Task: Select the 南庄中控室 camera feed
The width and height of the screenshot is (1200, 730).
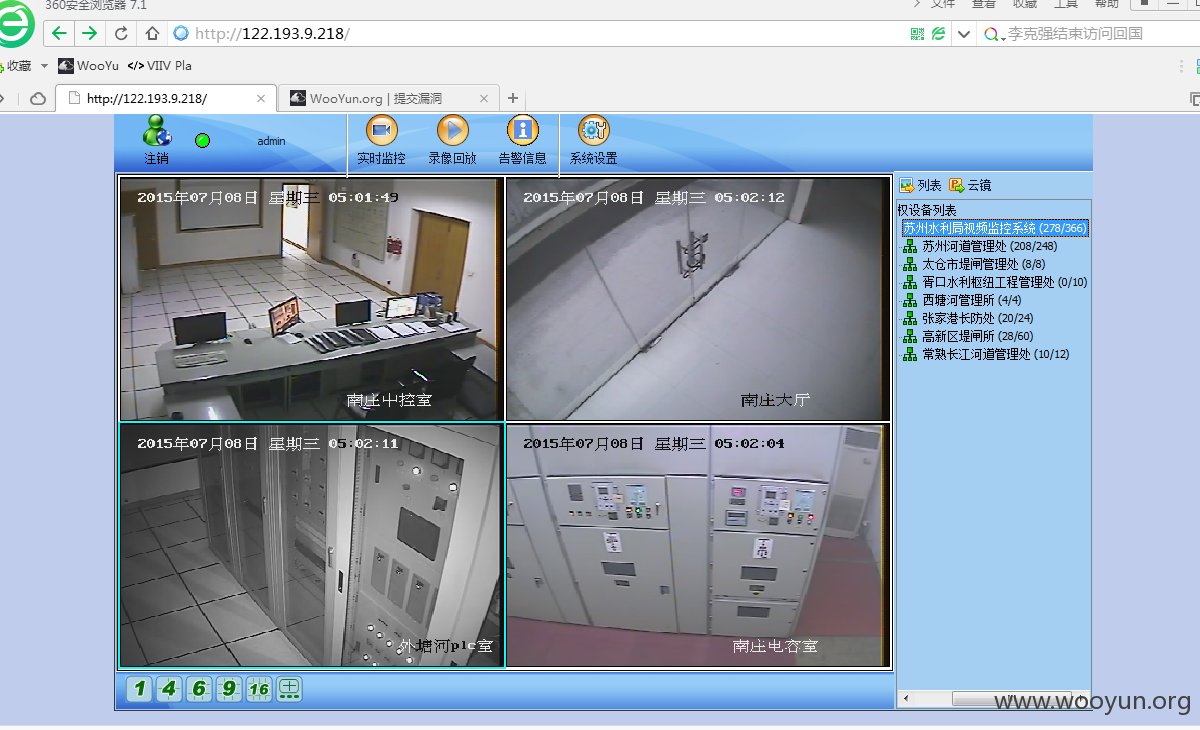Action: [311, 299]
